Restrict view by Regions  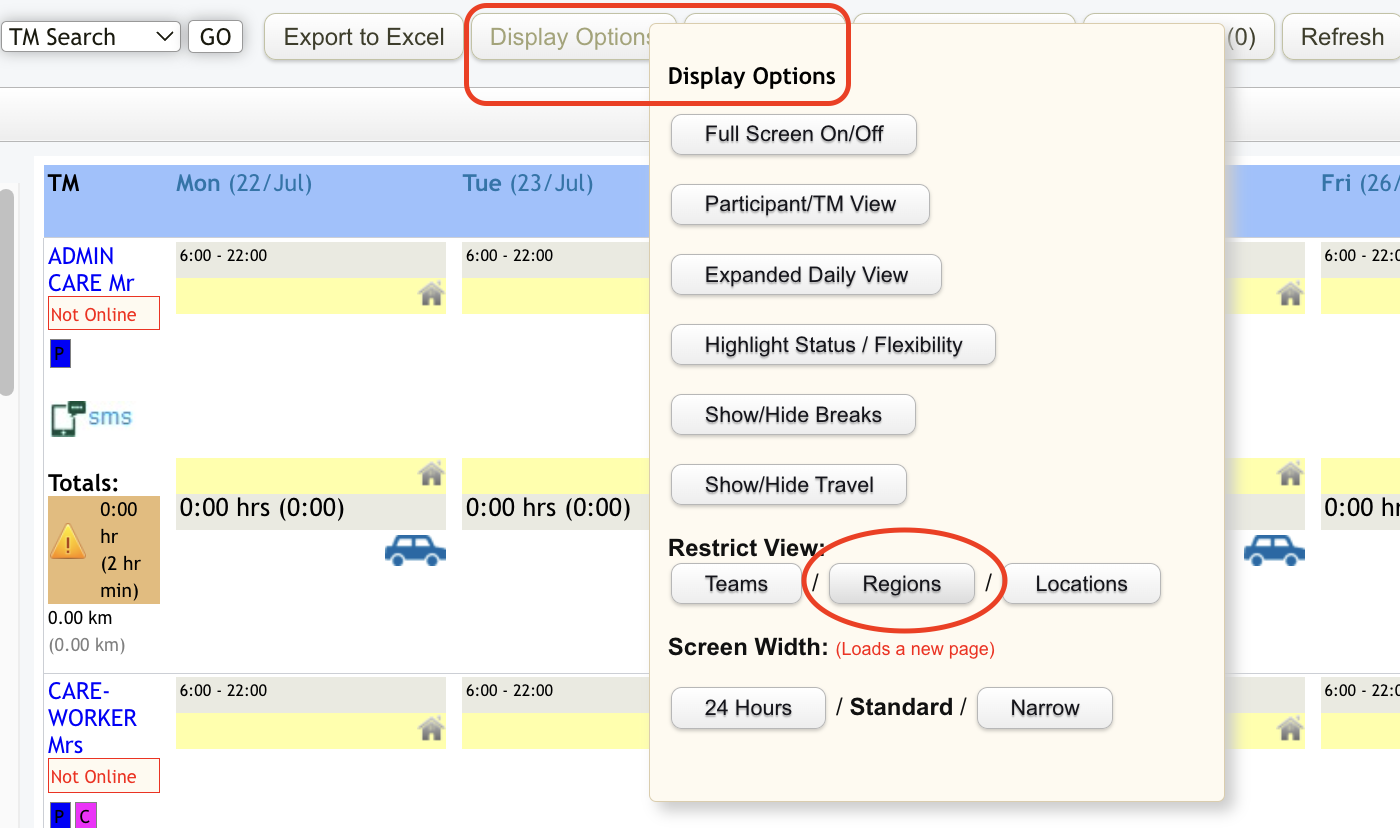tap(901, 584)
